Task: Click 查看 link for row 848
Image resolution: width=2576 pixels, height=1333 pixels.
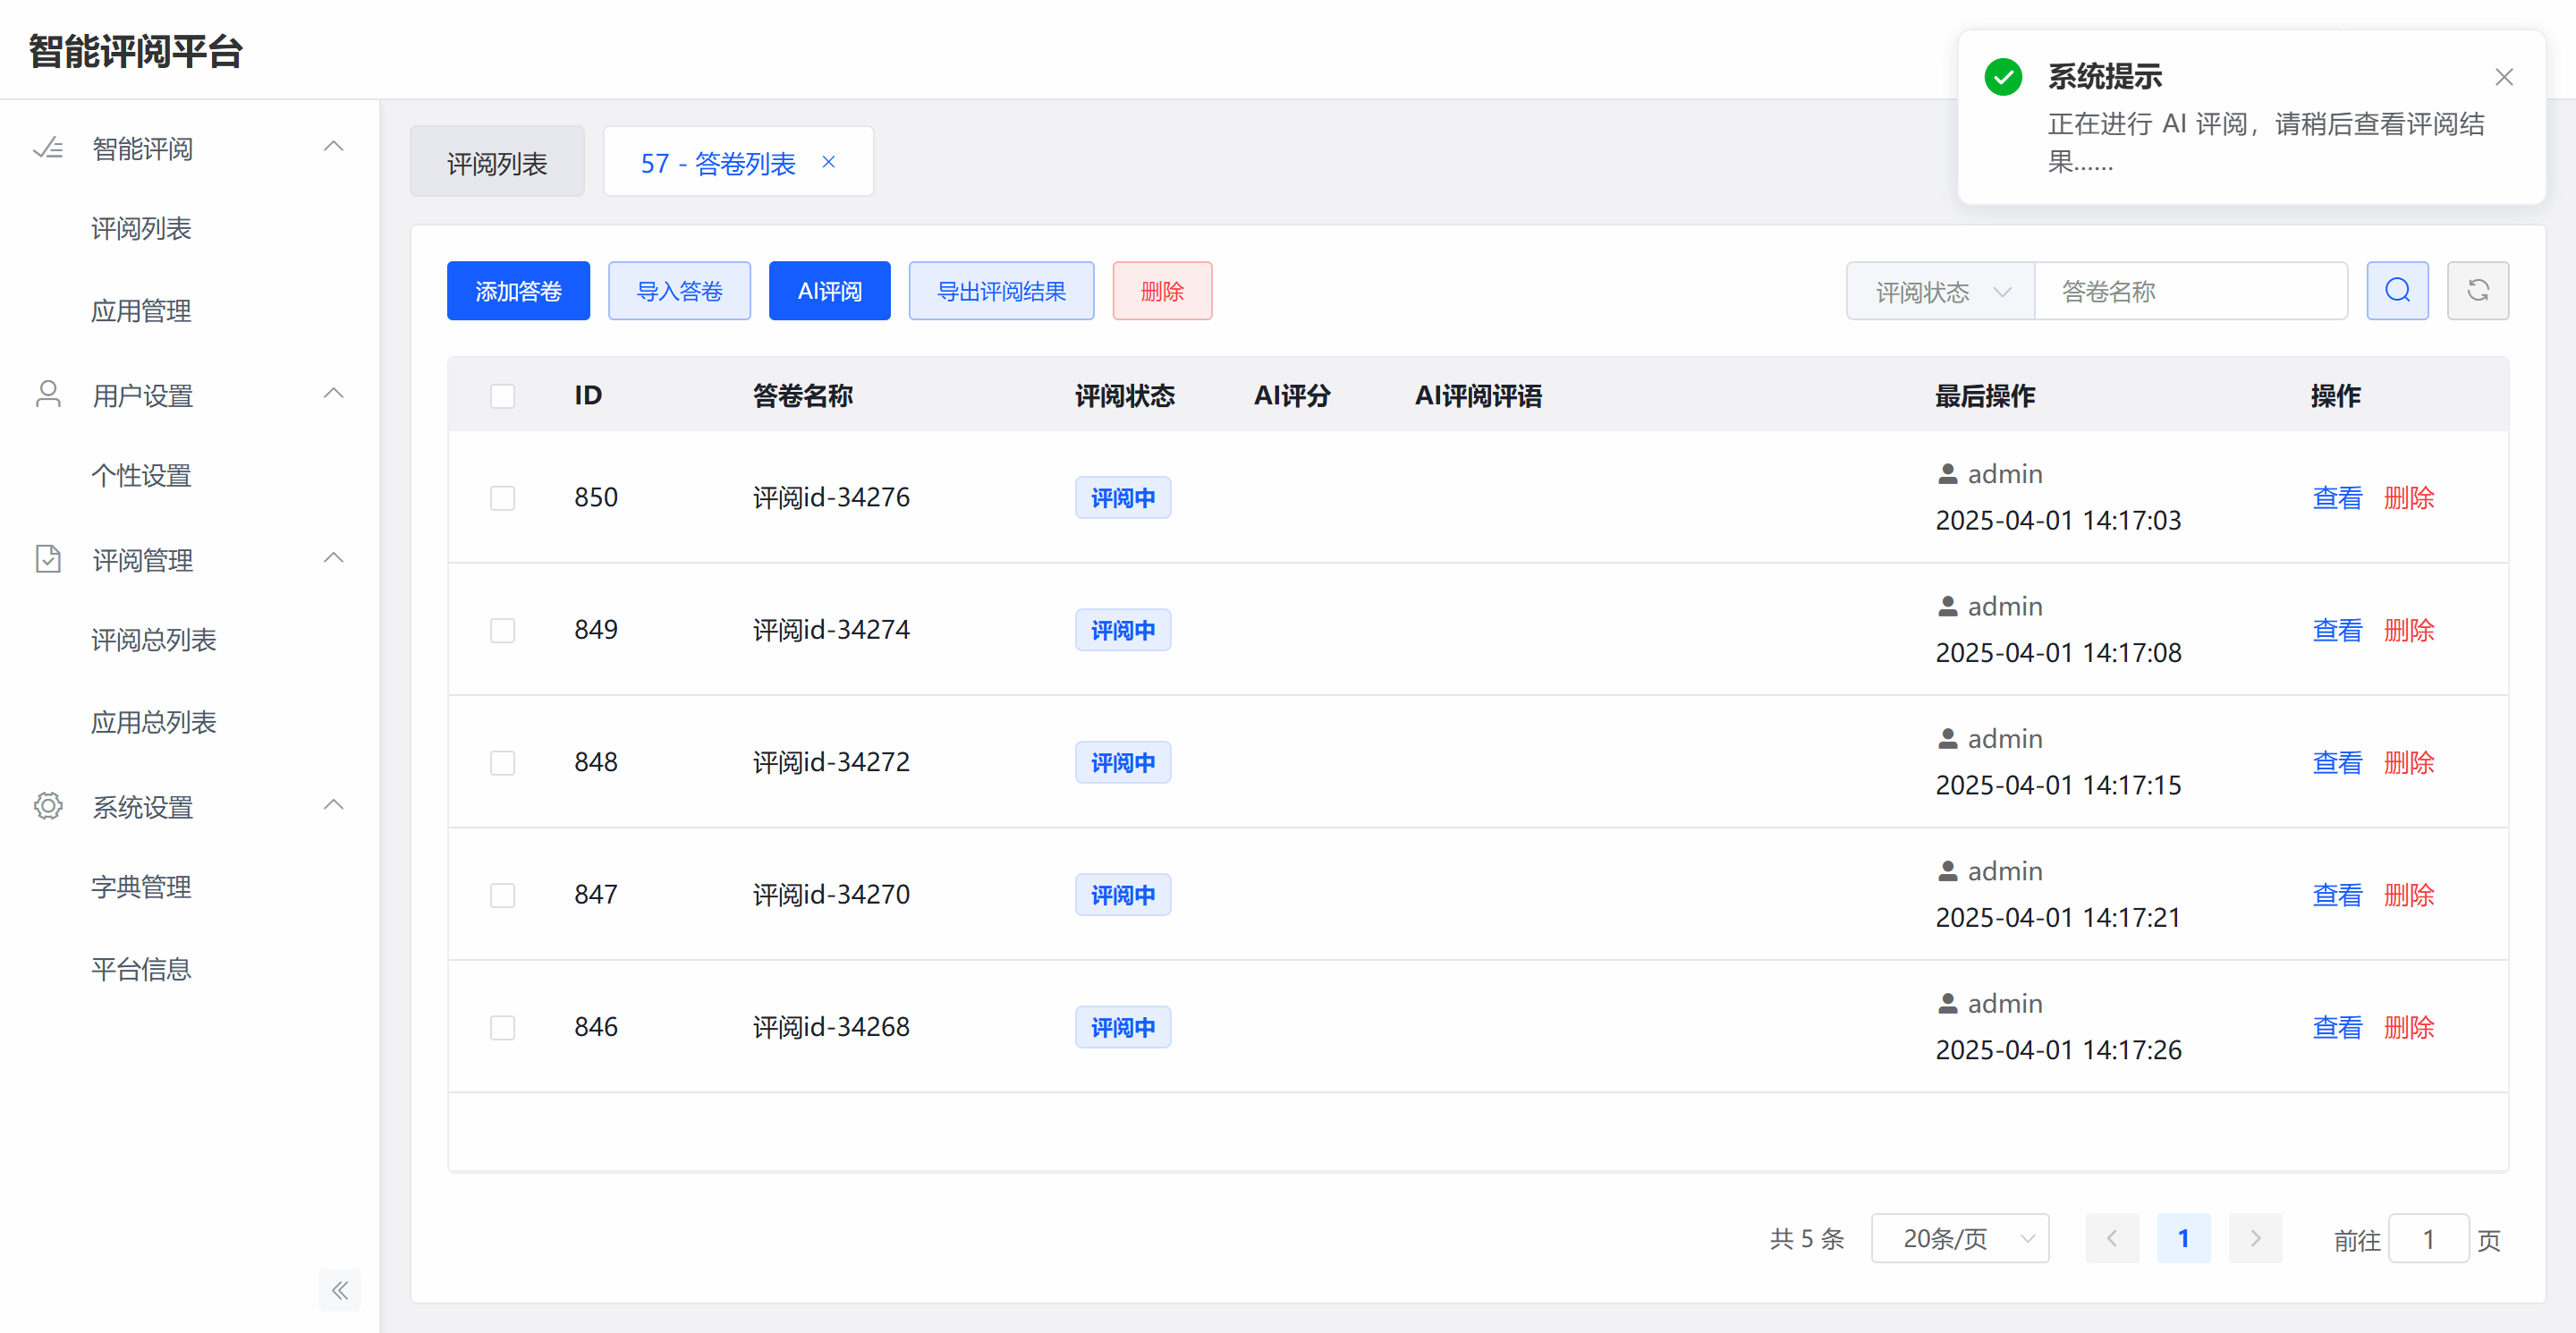Action: coord(2336,762)
